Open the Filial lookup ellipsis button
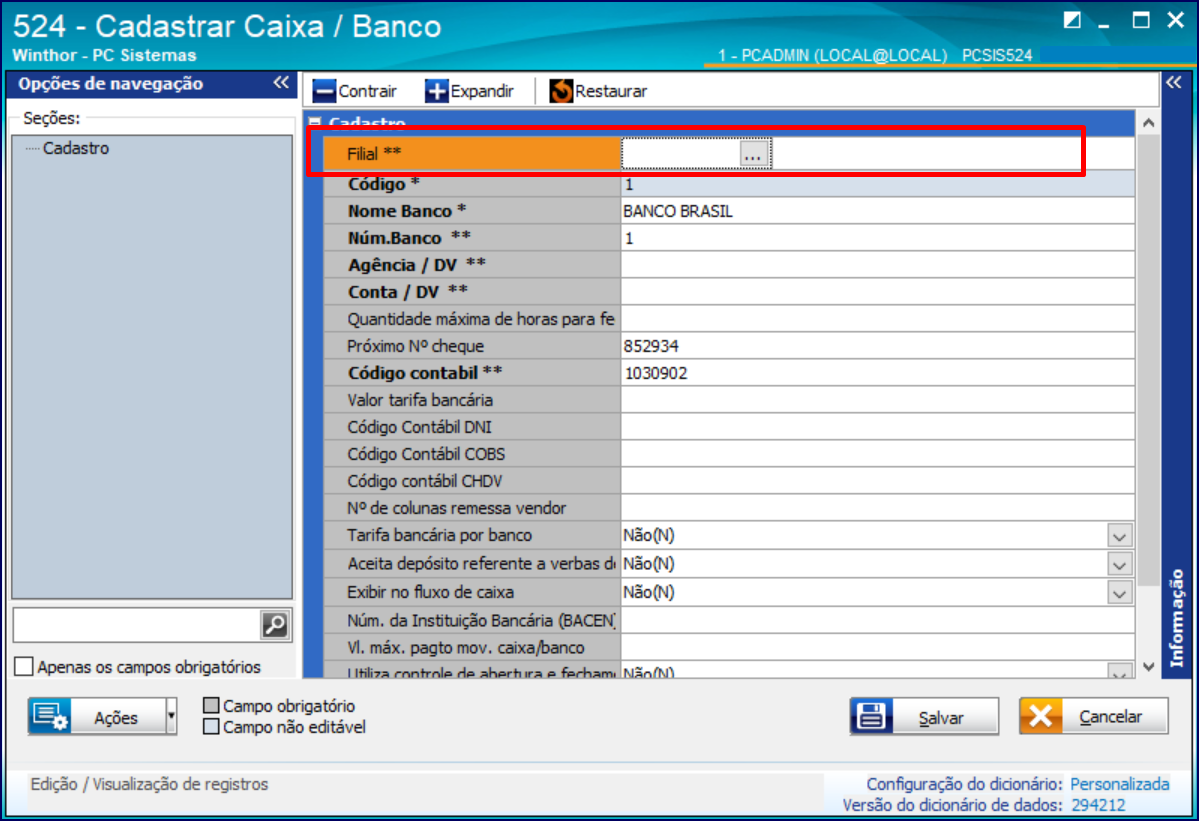This screenshot has width=1199, height=821. point(753,154)
